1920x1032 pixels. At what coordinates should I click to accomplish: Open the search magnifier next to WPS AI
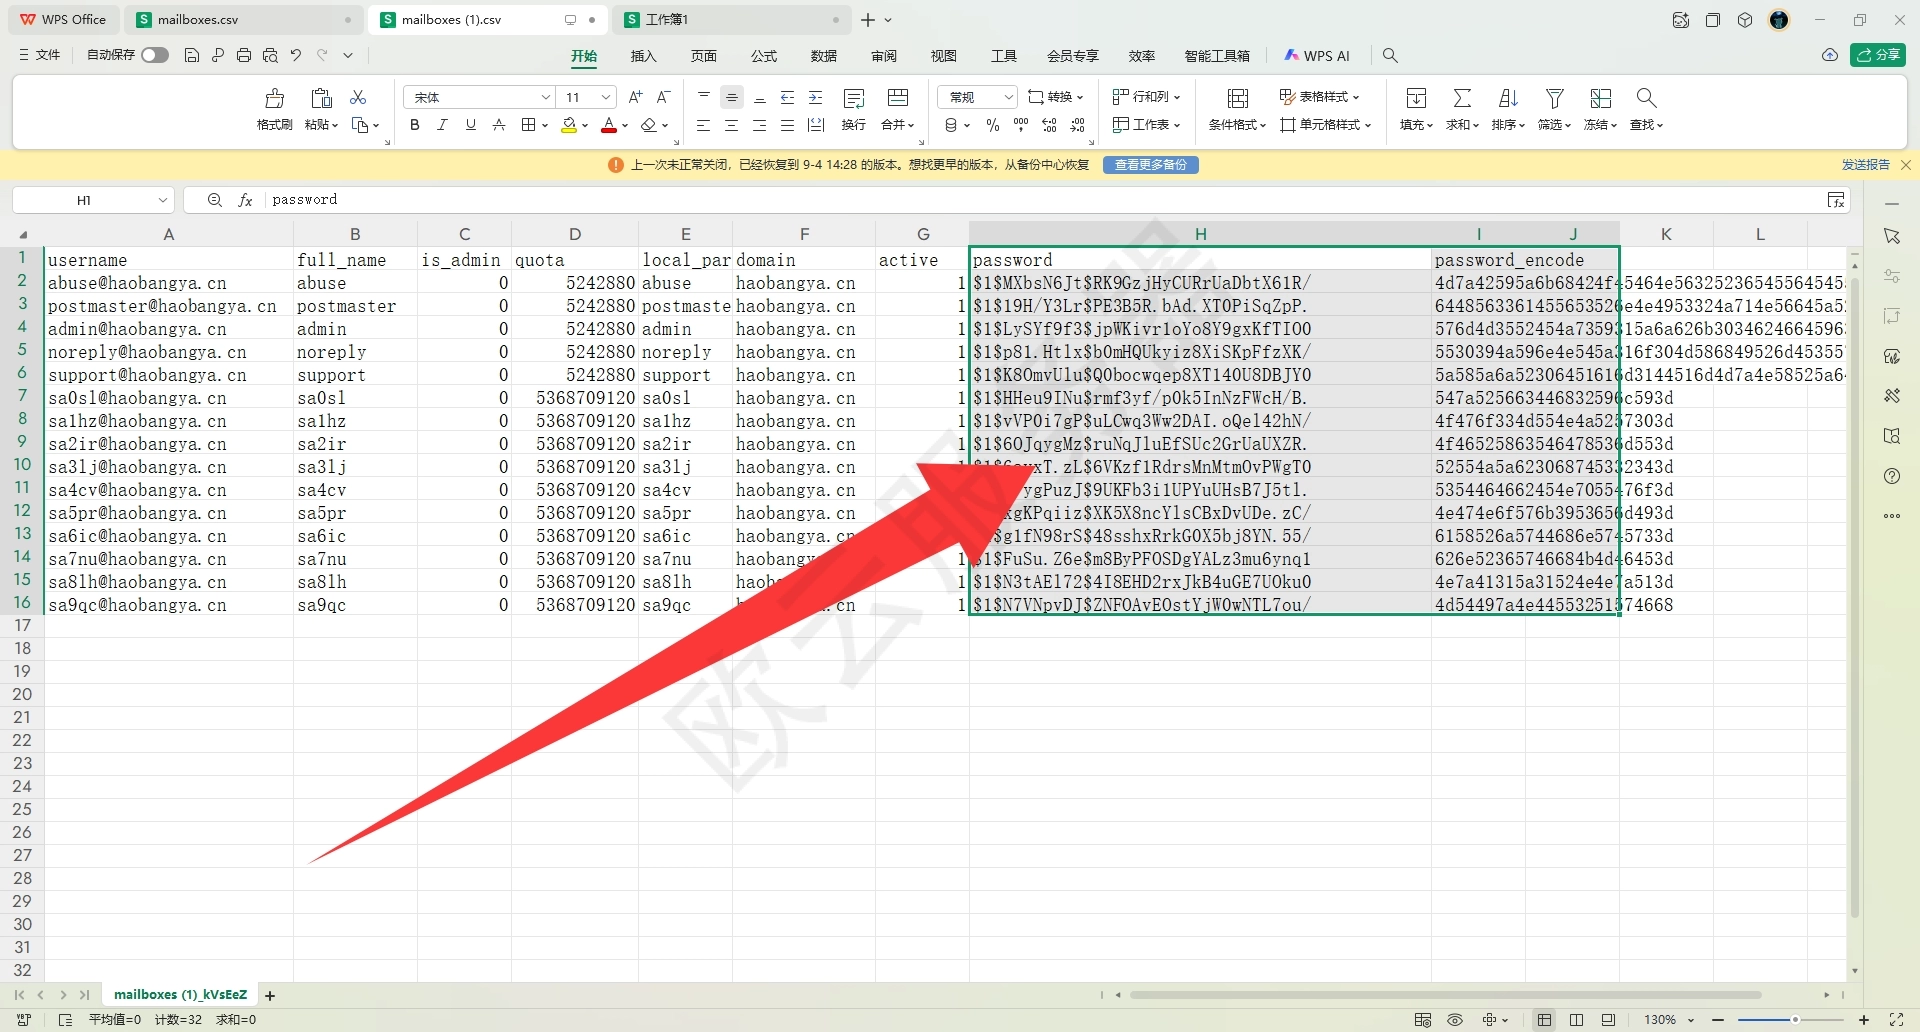(1390, 55)
